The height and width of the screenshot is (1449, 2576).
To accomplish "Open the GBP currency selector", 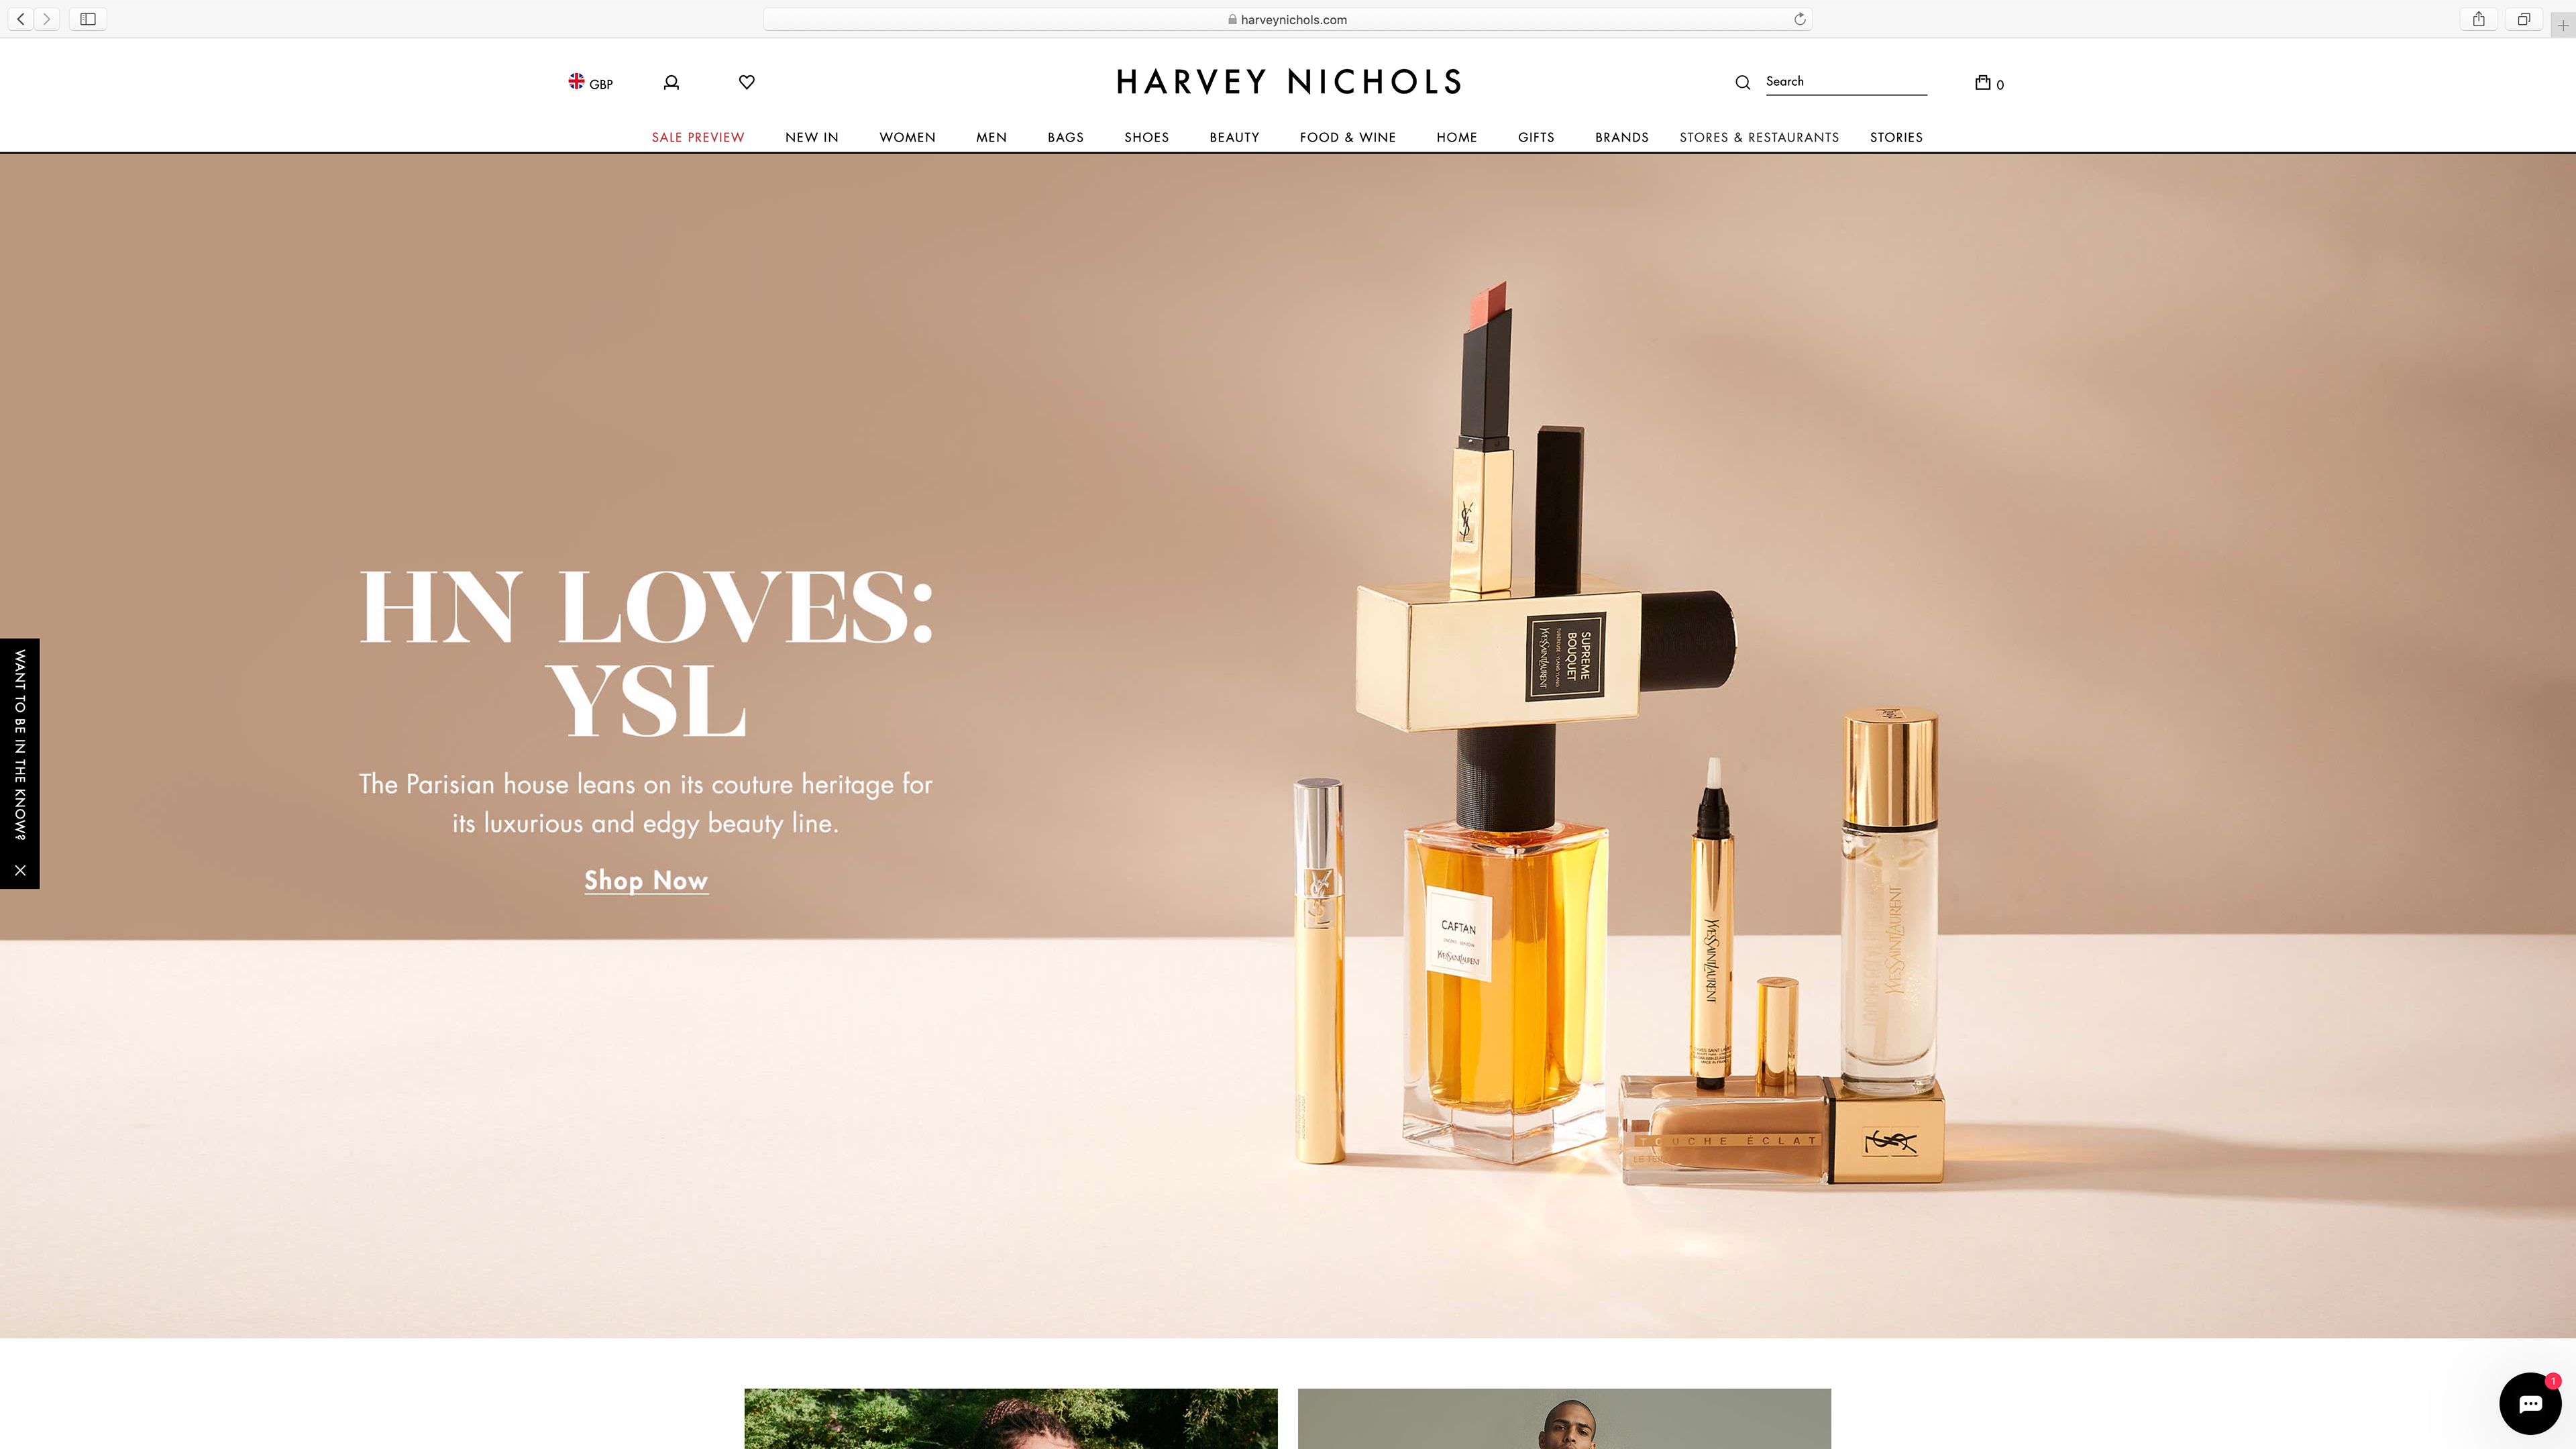I will pos(590,83).
